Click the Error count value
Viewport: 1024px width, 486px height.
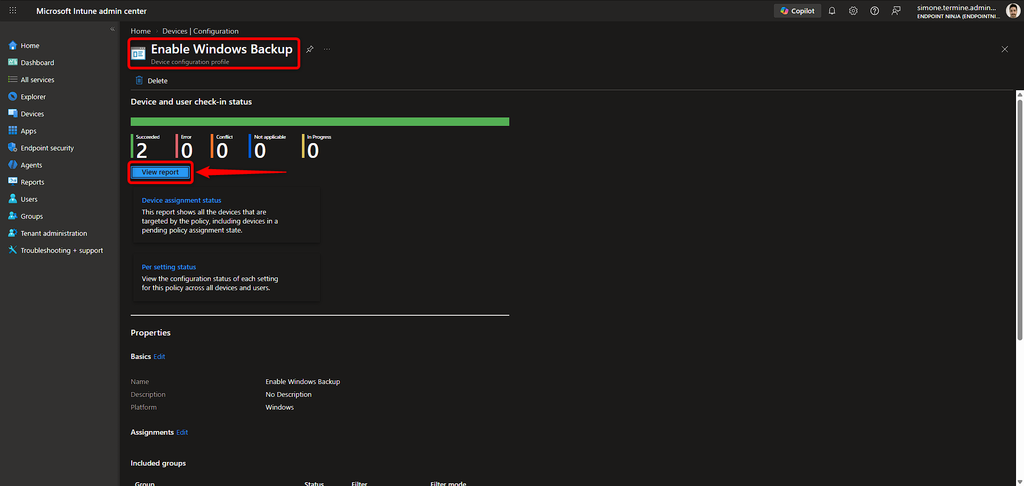(x=187, y=151)
